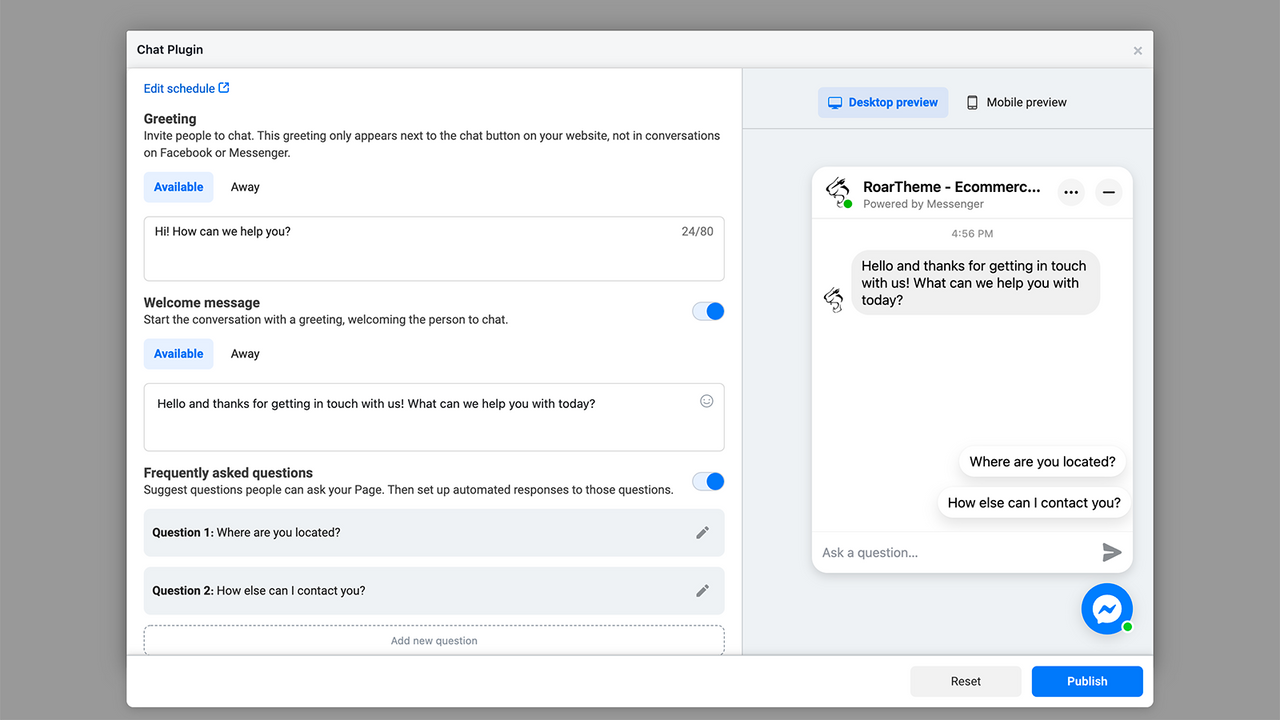Viewport: 1280px width, 720px height.
Task: Minimize the chat window preview
Action: point(1108,192)
